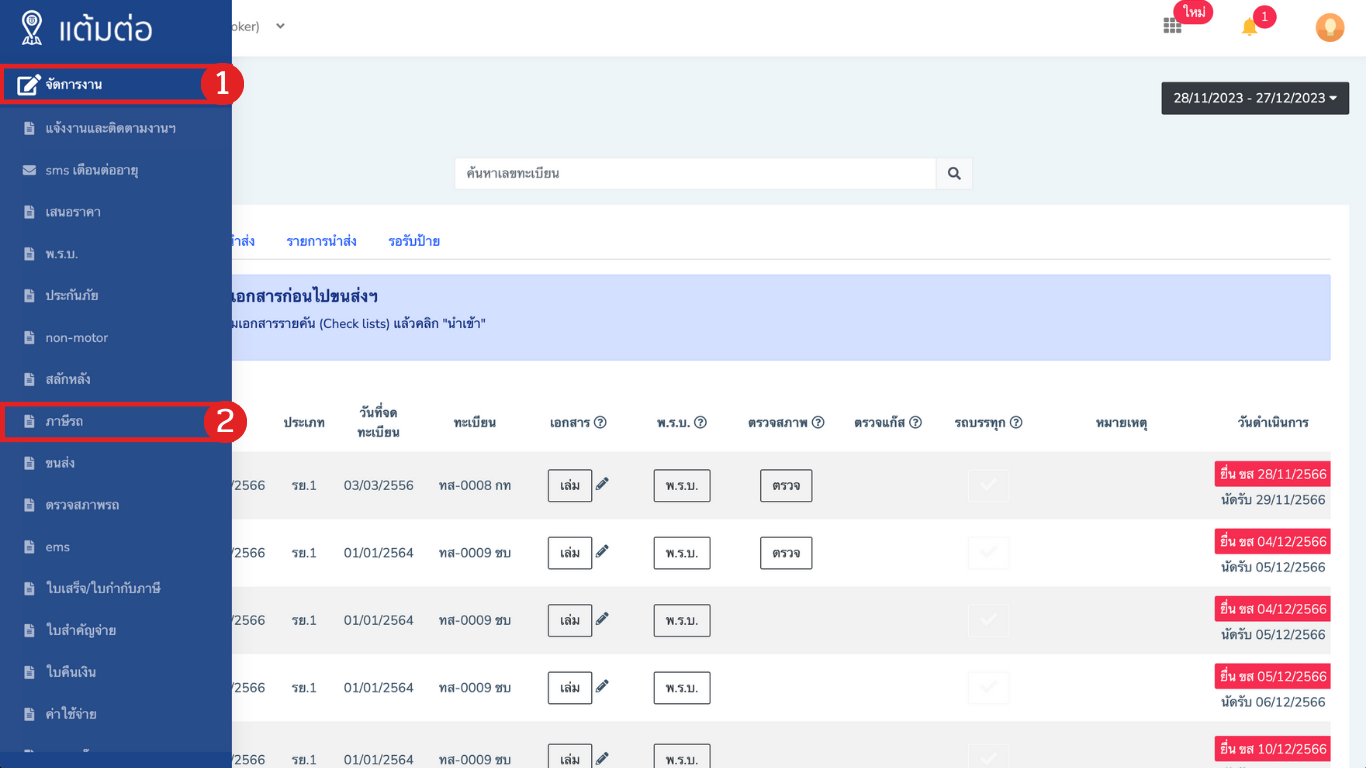Click the ทะเบียน column header
1366x768 pixels.
[474, 422]
